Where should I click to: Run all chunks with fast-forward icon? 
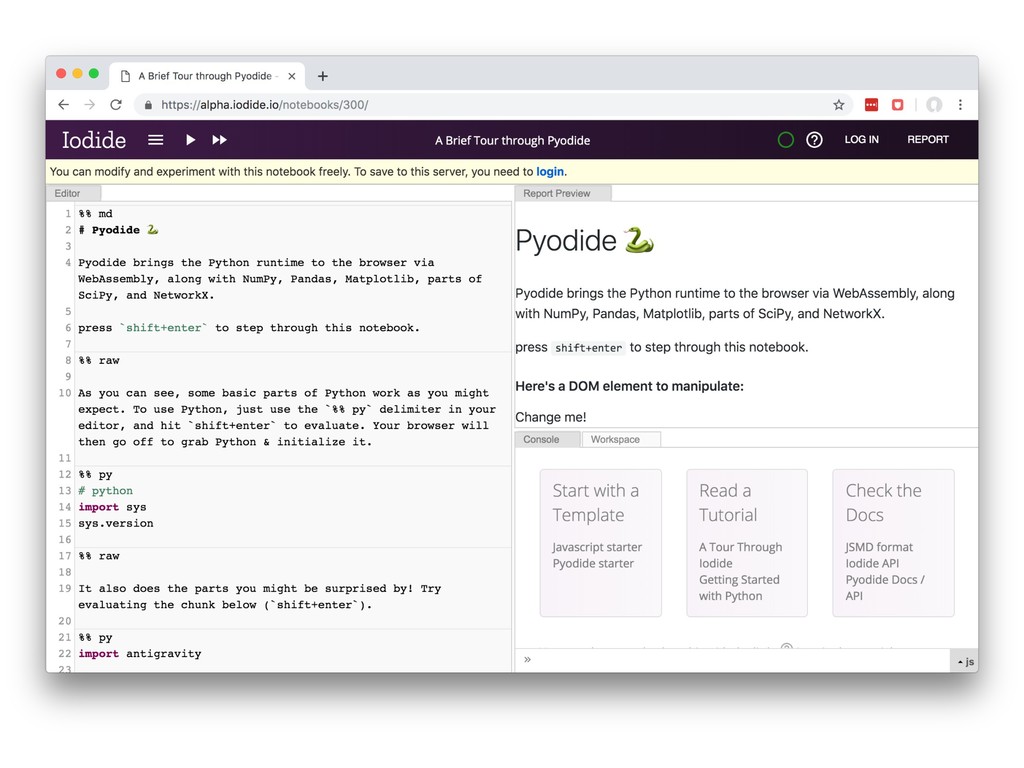click(x=219, y=140)
